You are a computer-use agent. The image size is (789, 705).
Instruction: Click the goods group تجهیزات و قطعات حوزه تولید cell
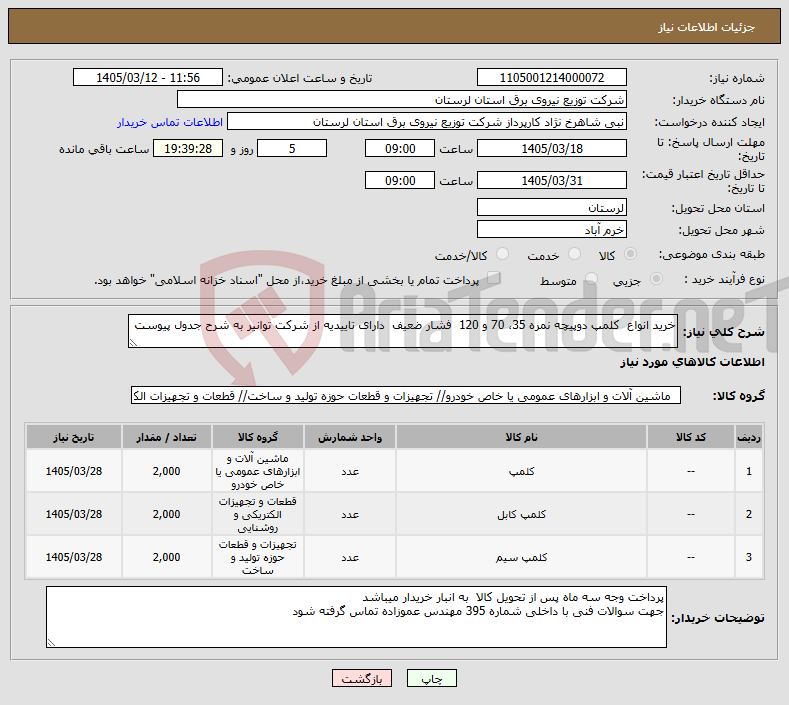pyautogui.click(x=258, y=558)
